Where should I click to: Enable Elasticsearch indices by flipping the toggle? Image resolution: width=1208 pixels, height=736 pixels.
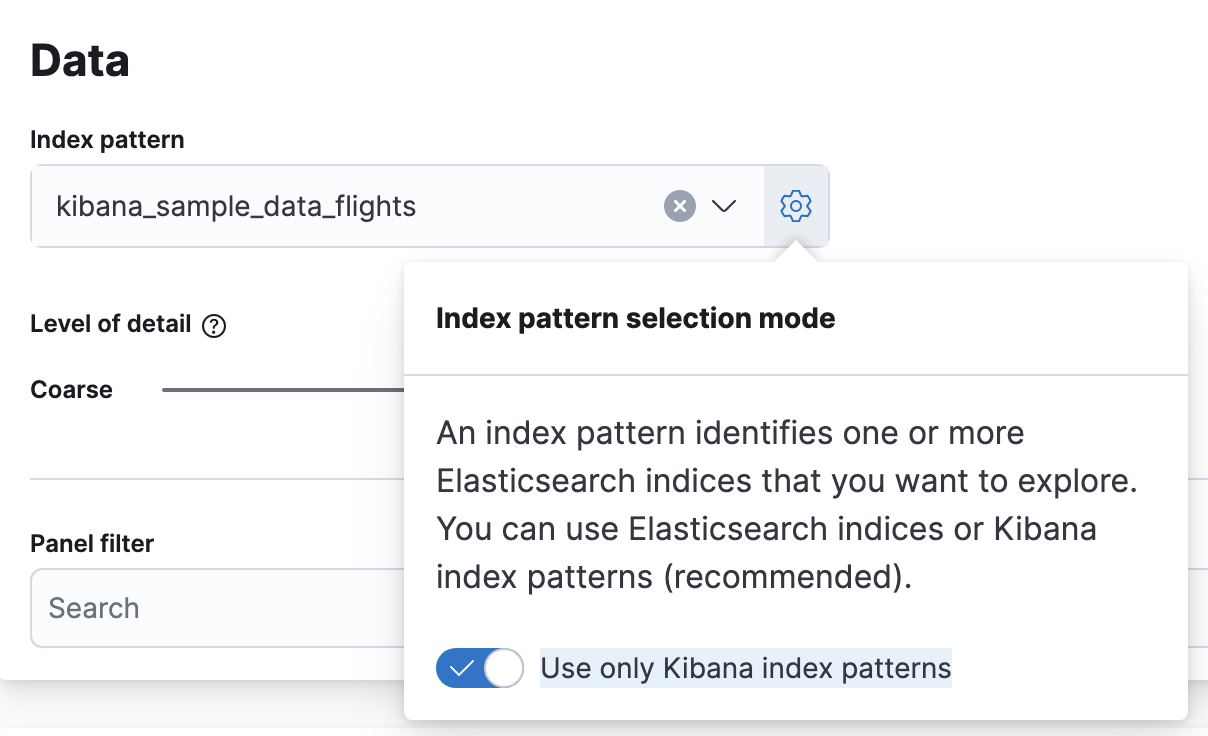[480, 668]
